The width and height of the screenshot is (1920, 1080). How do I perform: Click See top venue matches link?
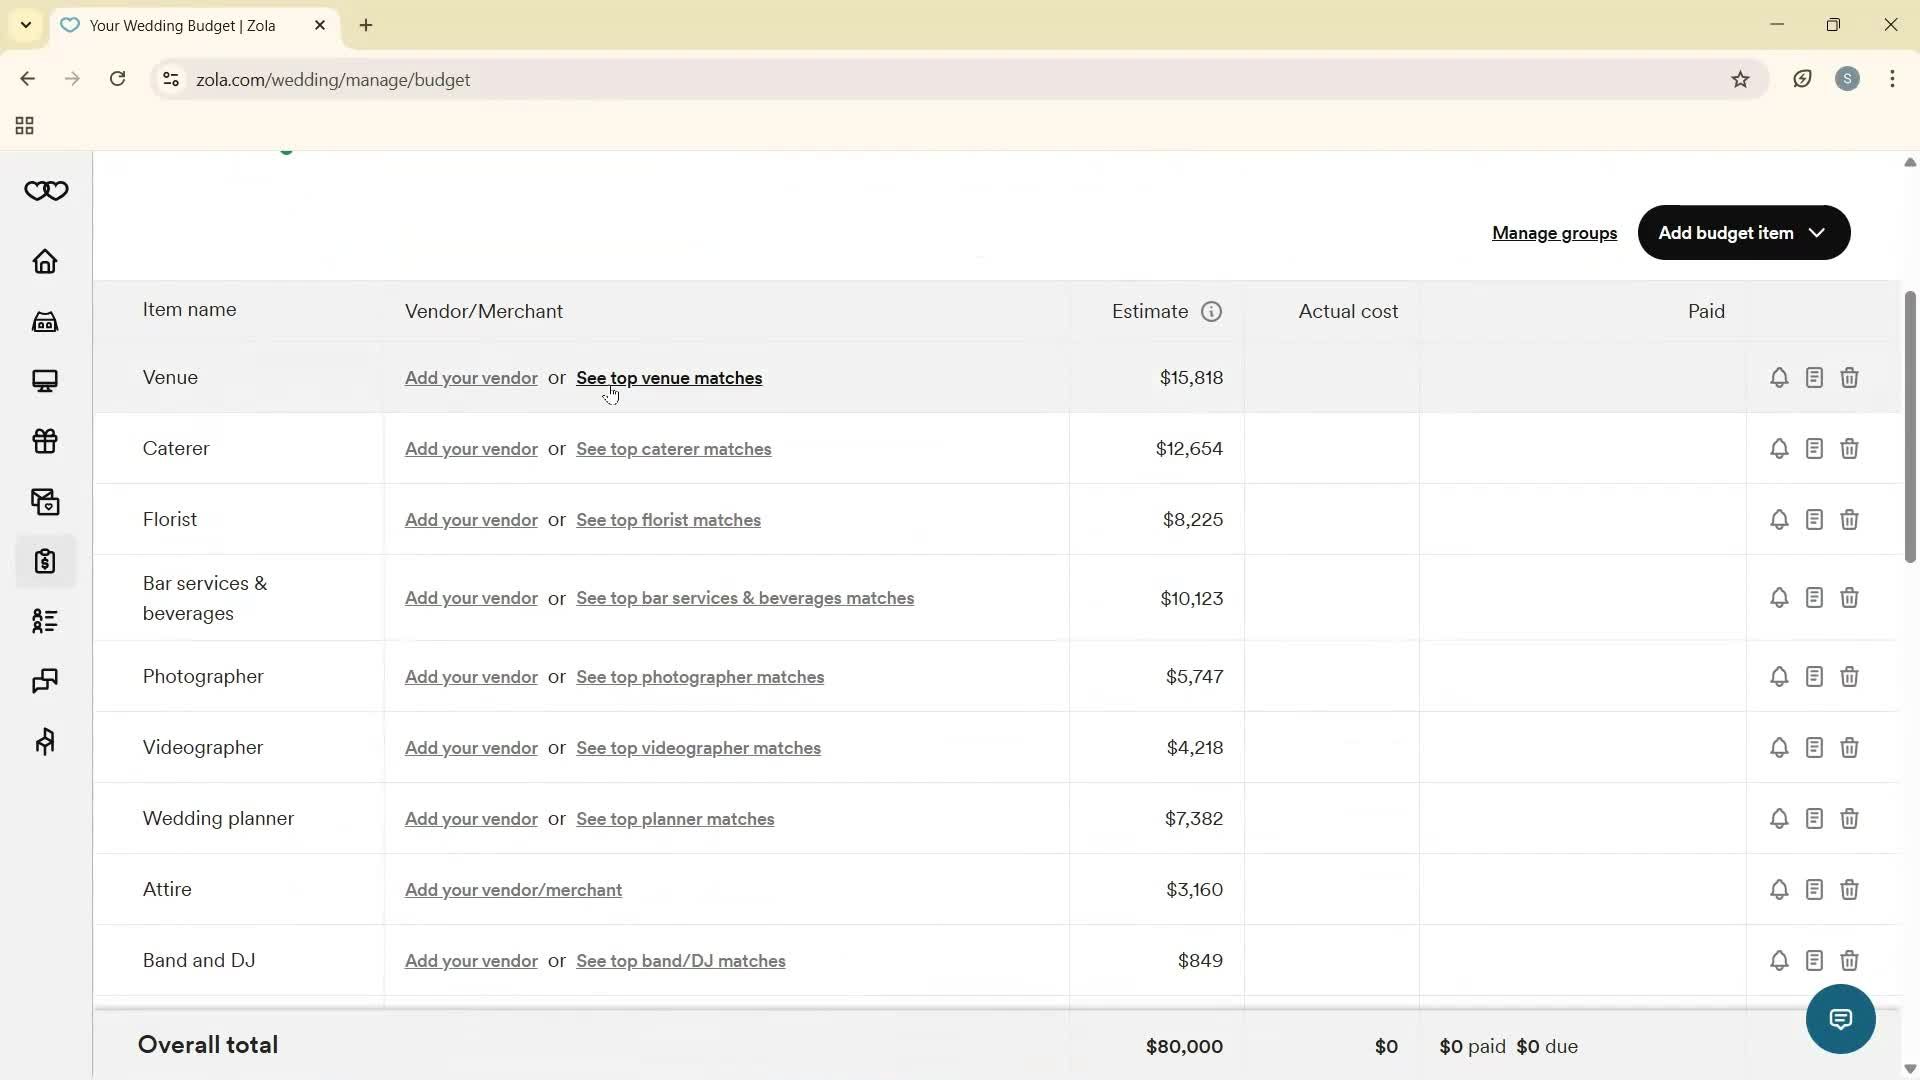click(x=668, y=378)
